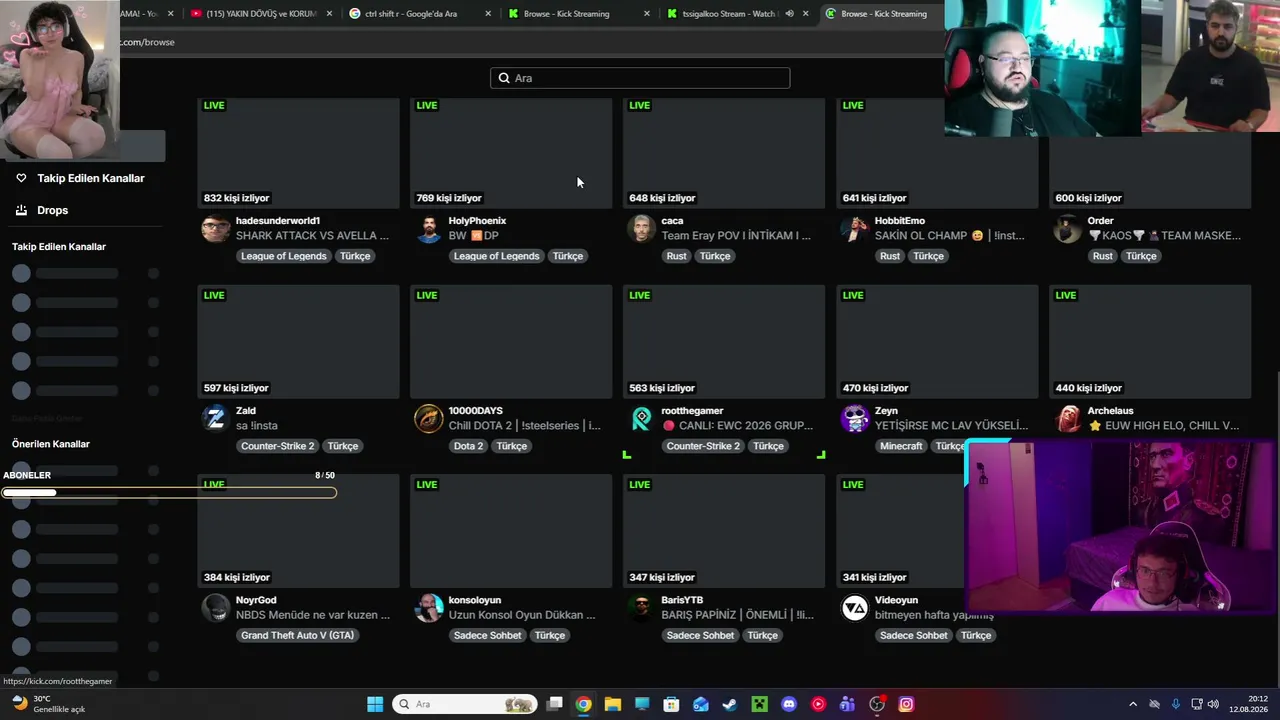
Task: Open Uzun Konsol Oyun Dükkan stream title
Action: [x=522, y=615]
